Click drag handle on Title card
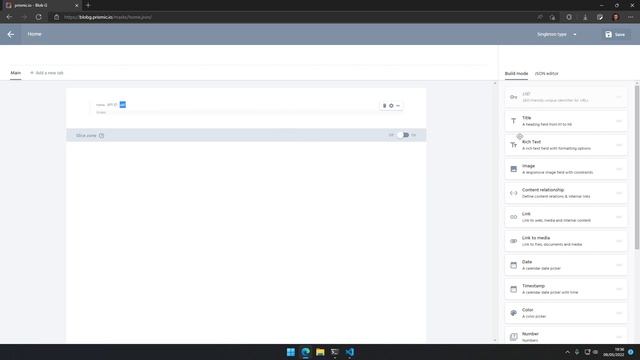Image resolution: width=640 pixels, height=360 pixels. [619, 121]
